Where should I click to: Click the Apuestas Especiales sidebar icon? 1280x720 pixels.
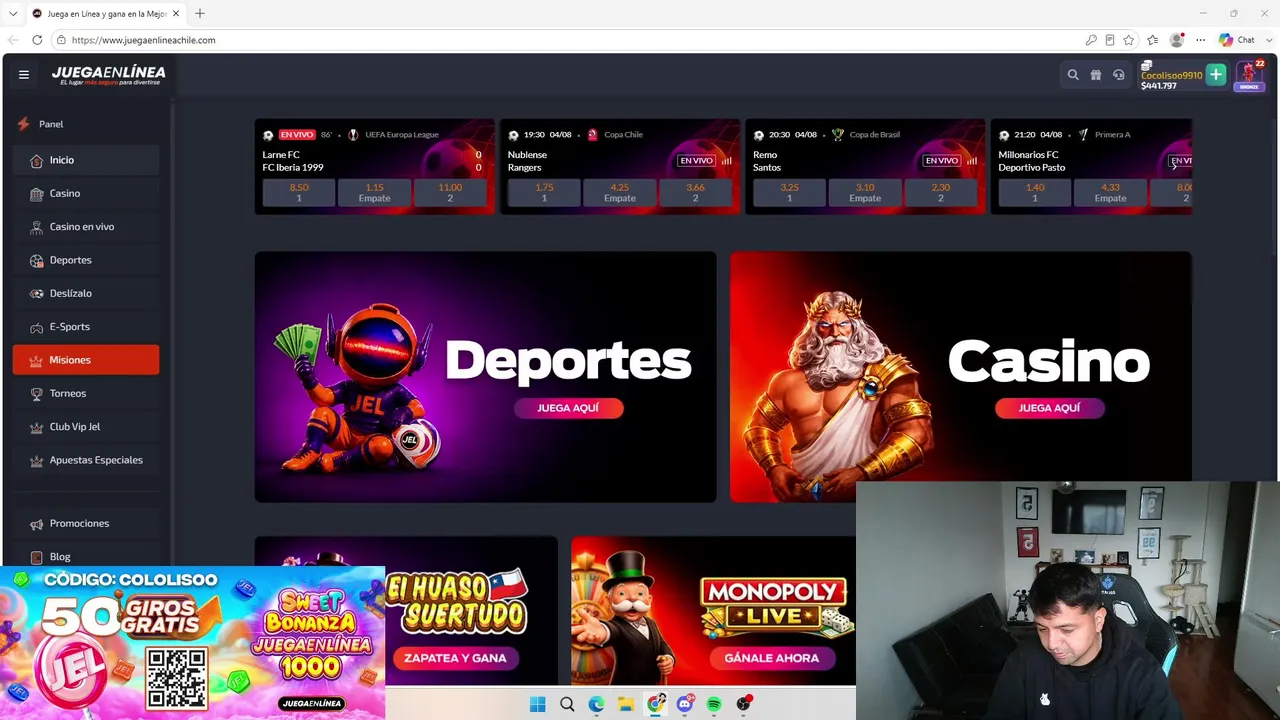tap(37, 460)
